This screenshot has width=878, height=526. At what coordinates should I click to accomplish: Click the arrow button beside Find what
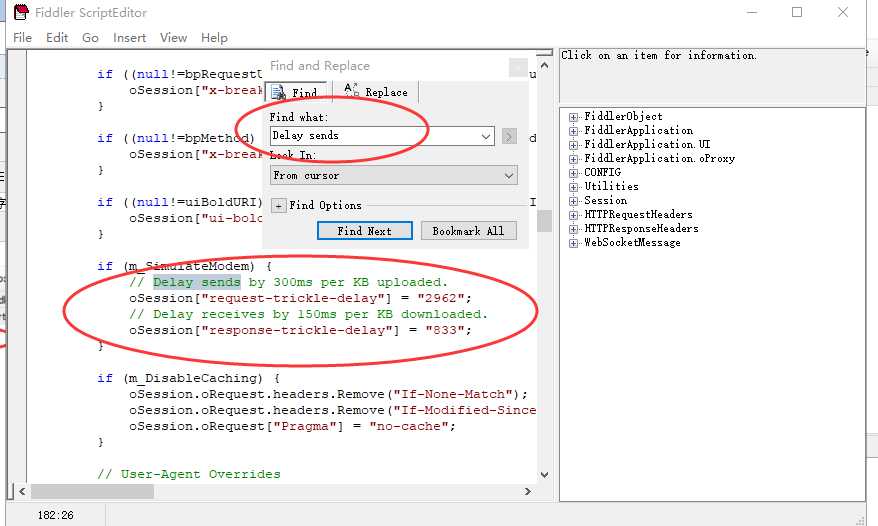pos(509,136)
